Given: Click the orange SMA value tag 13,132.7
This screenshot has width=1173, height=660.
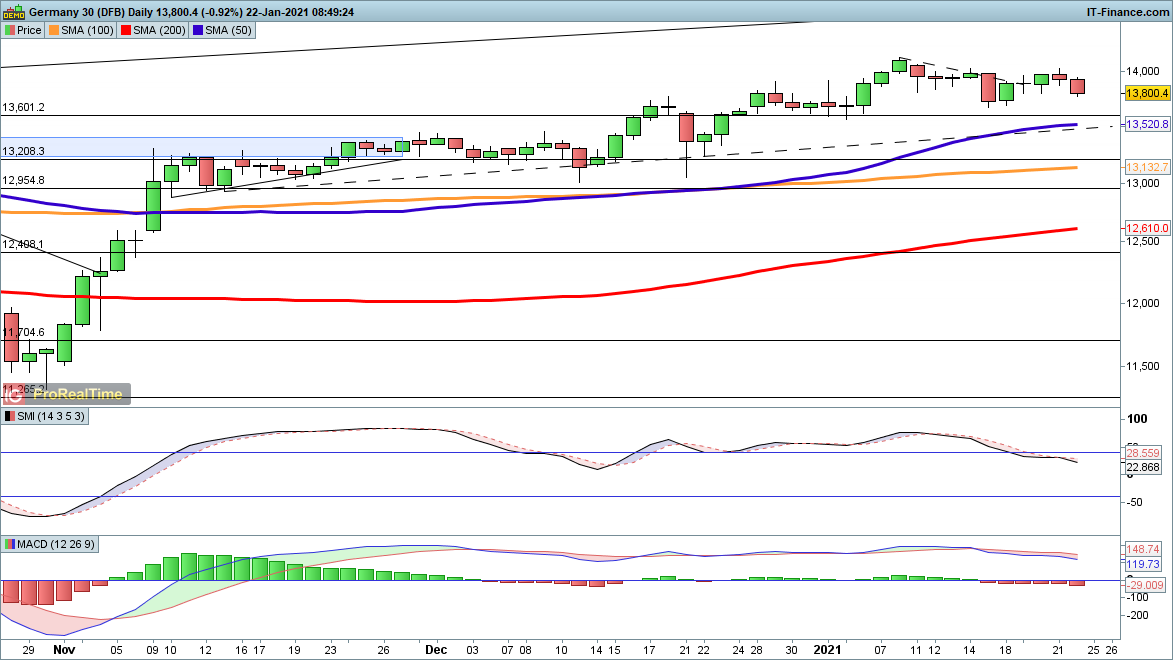Looking at the screenshot, I should (1147, 167).
